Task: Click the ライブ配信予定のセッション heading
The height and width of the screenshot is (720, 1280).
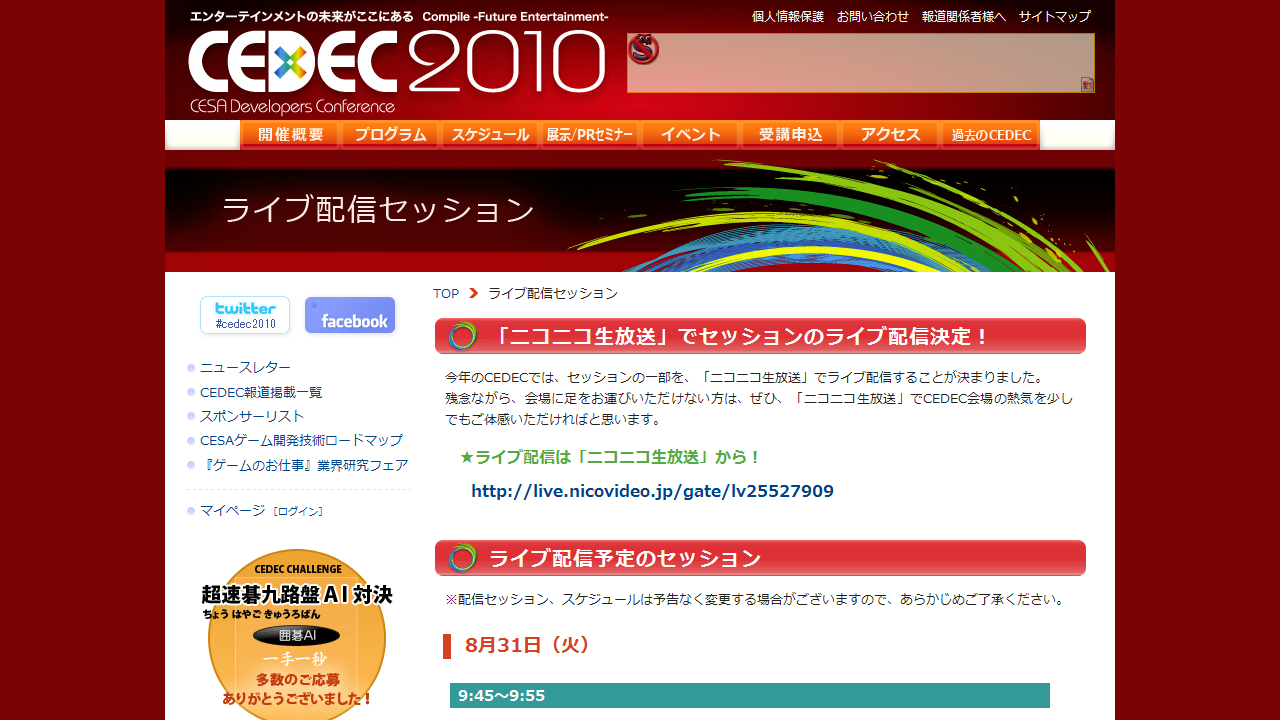Action: 760,558
